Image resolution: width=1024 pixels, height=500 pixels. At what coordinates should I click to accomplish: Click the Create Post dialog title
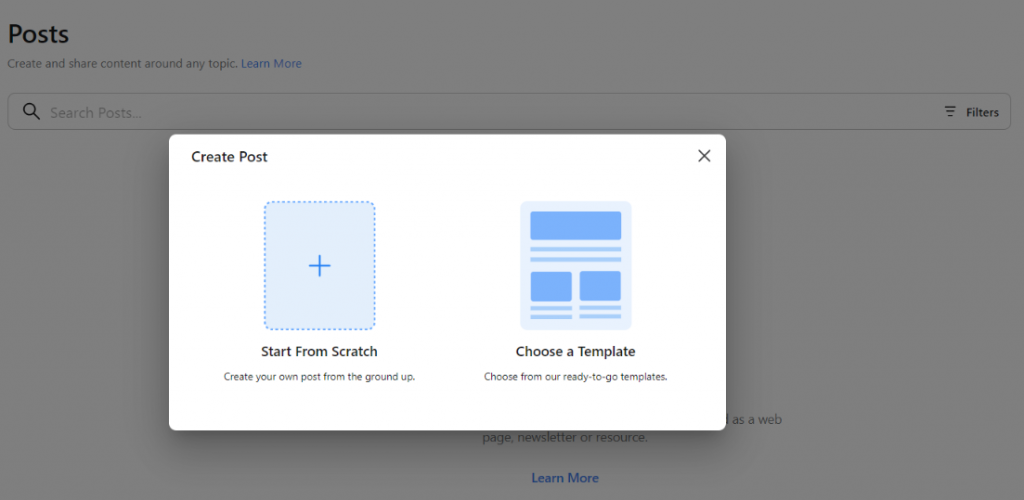229,157
